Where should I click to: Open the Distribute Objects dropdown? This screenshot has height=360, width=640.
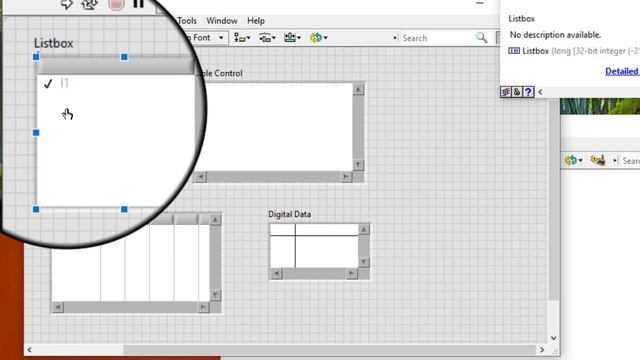[267, 38]
